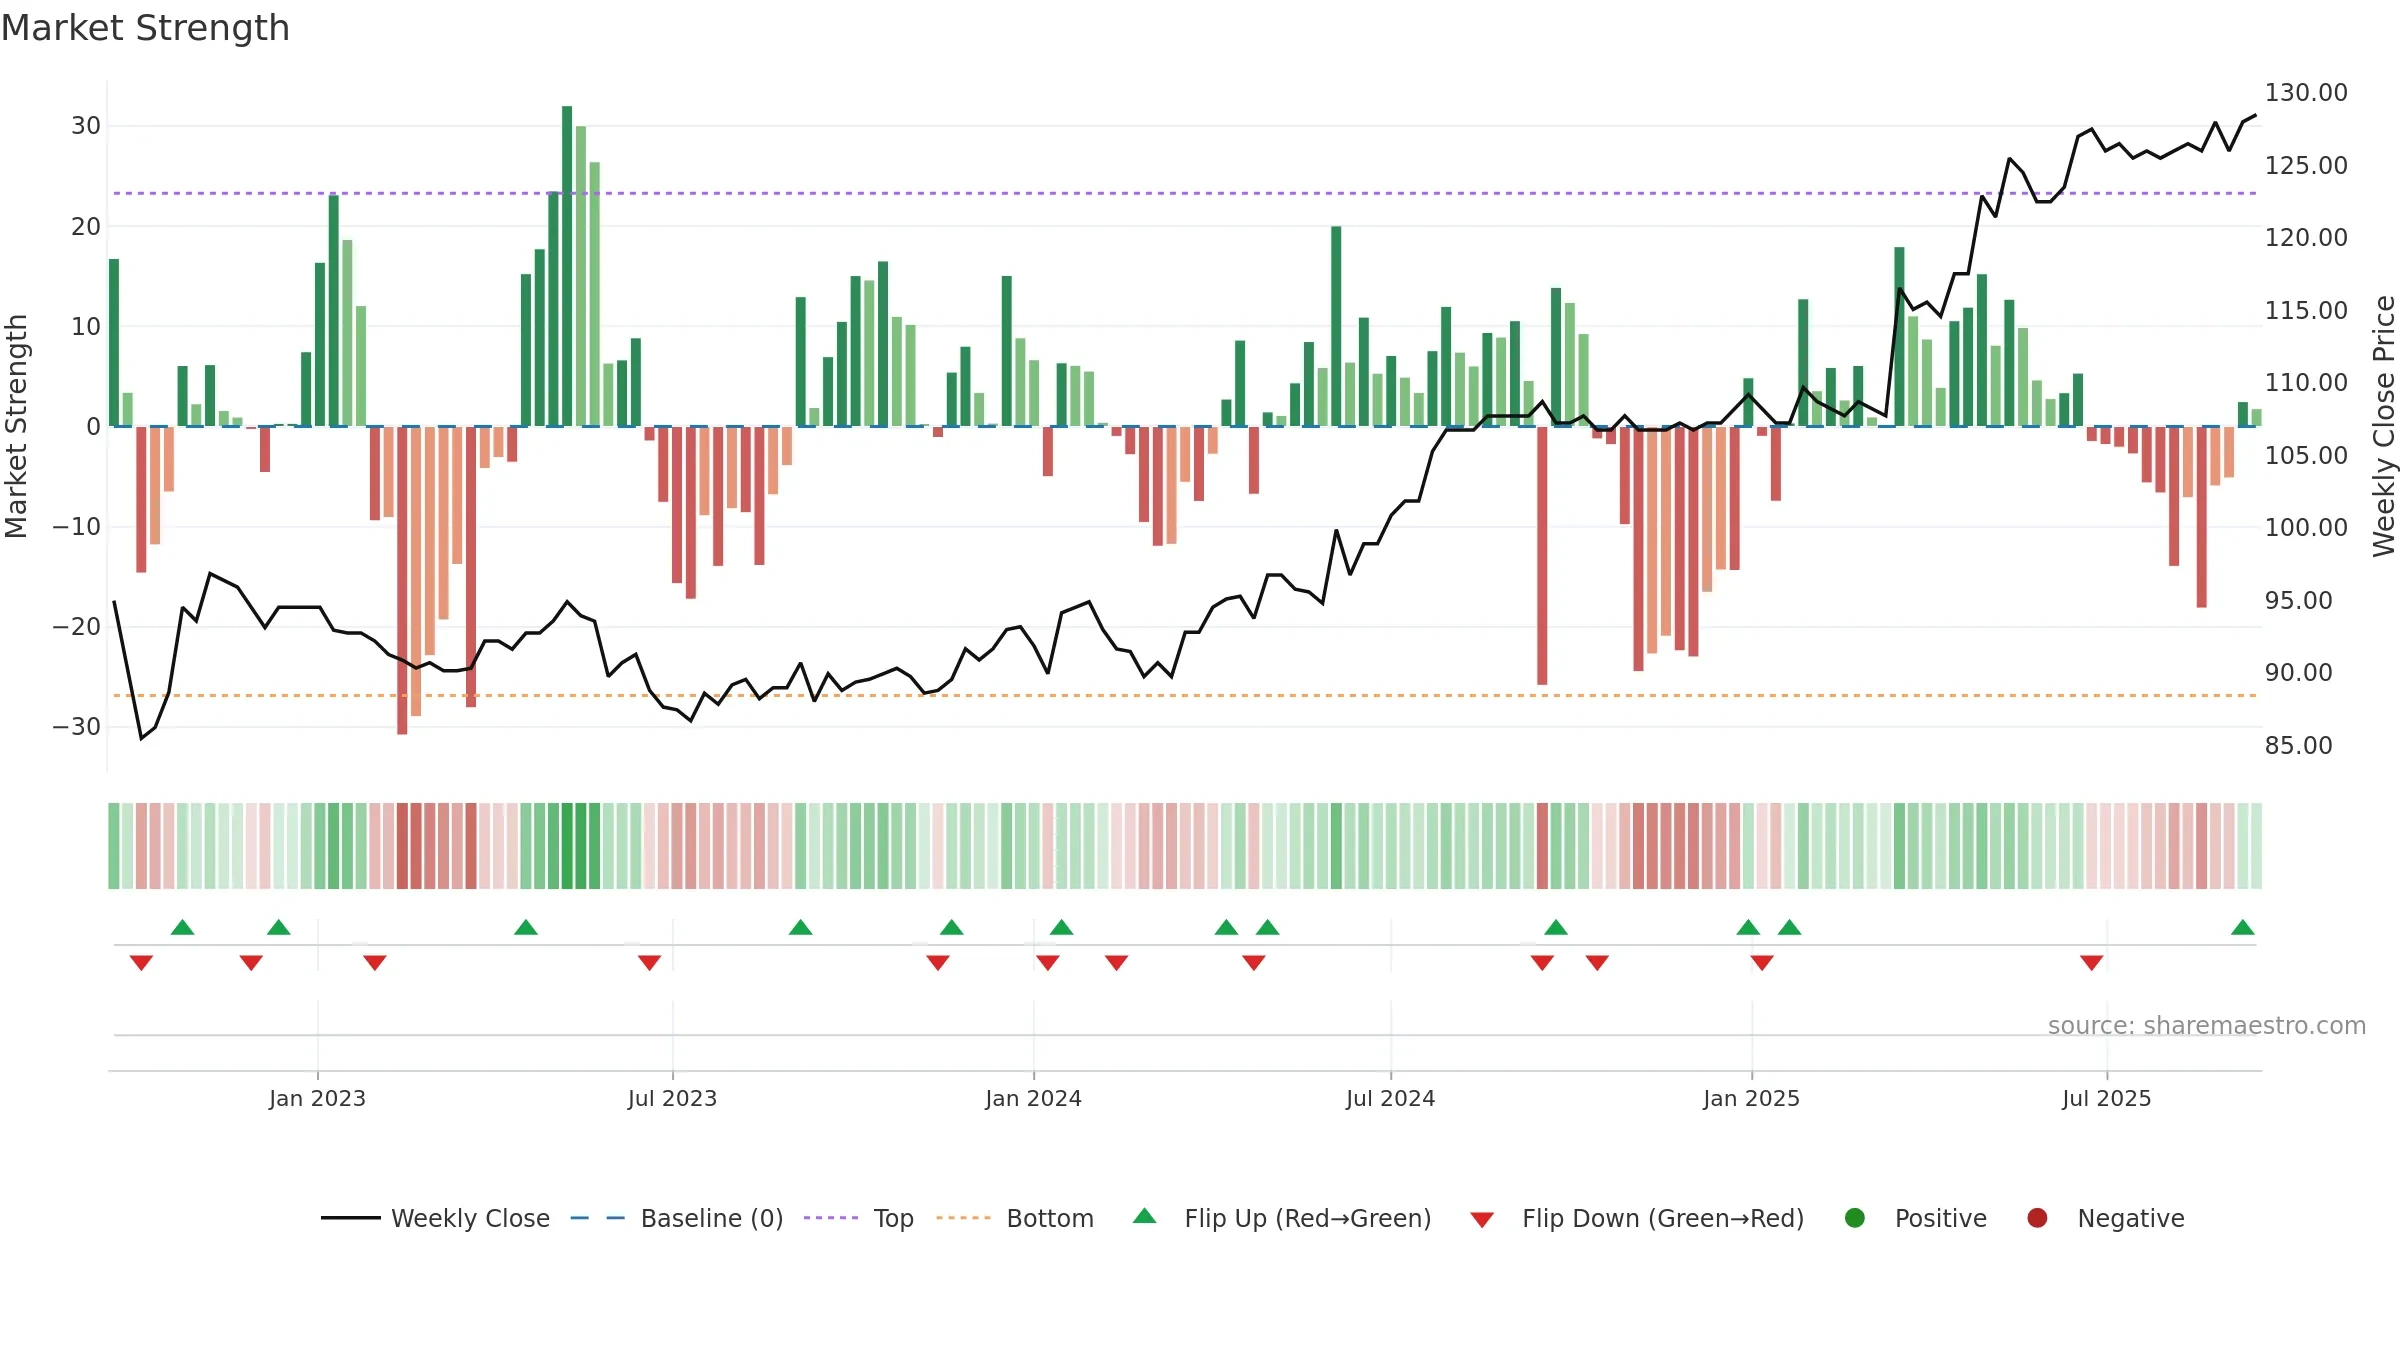Click the right axis price label '120.00'
The height and width of the screenshot is (1350, 2400).
pyautogui.click(x=2306, y=237)
